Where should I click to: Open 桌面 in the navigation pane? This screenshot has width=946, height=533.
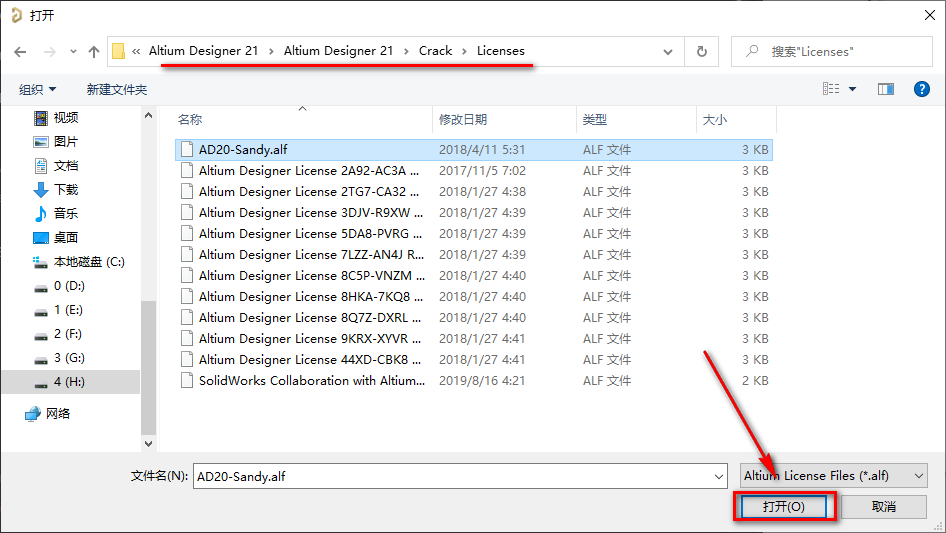coord(65,237)
